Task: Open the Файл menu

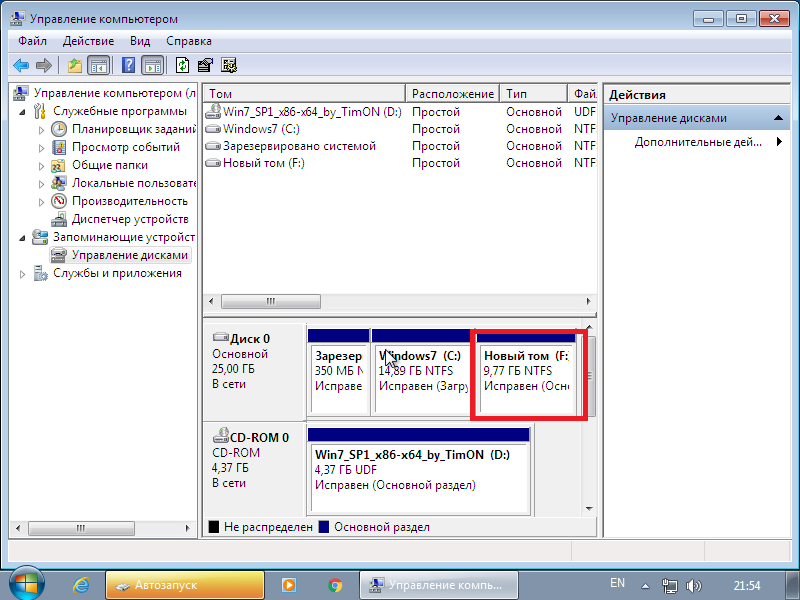Action: click(x=32, y=41)
